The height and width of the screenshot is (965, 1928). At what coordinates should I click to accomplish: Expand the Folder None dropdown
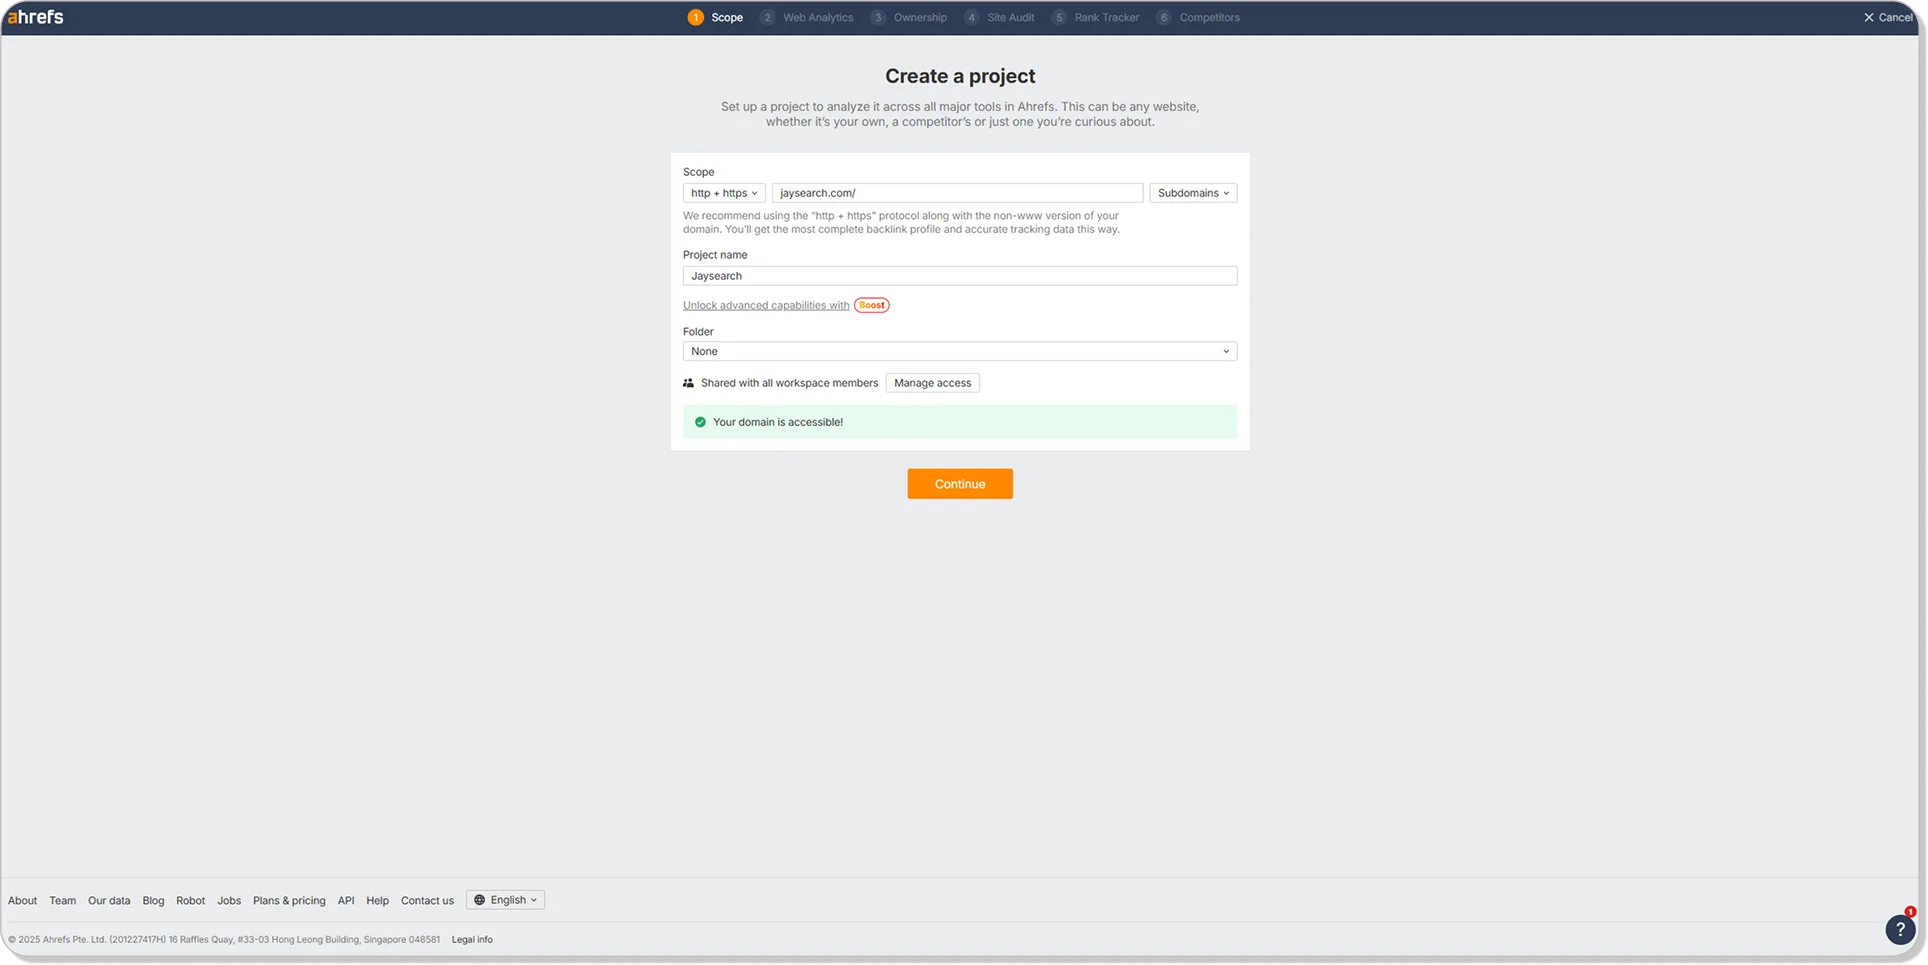pos(960,351)
